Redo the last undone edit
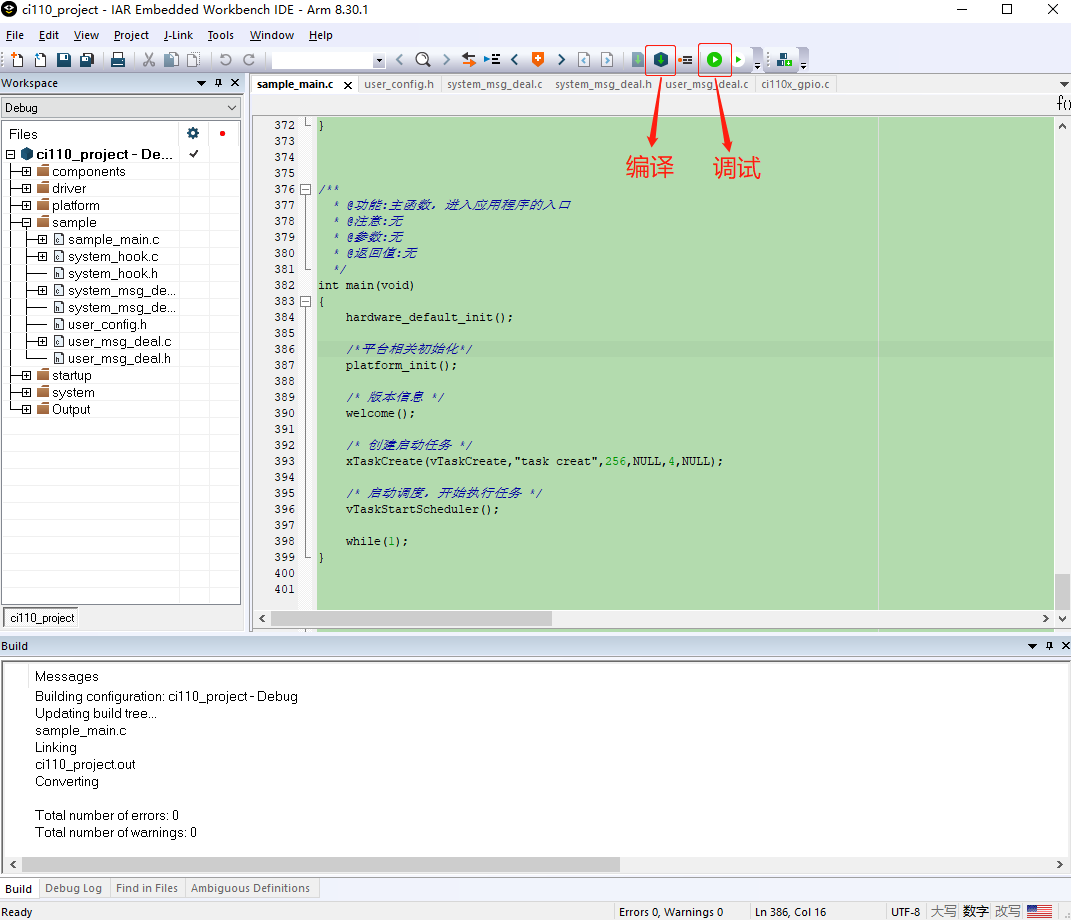 tap(249, 60)
